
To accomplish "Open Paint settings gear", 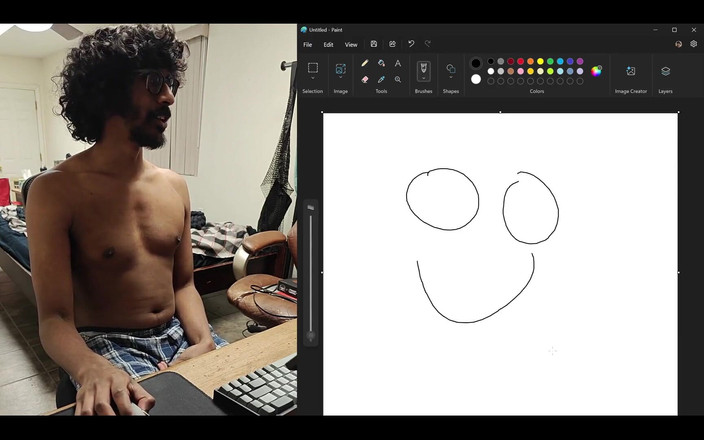I will 693,44.
